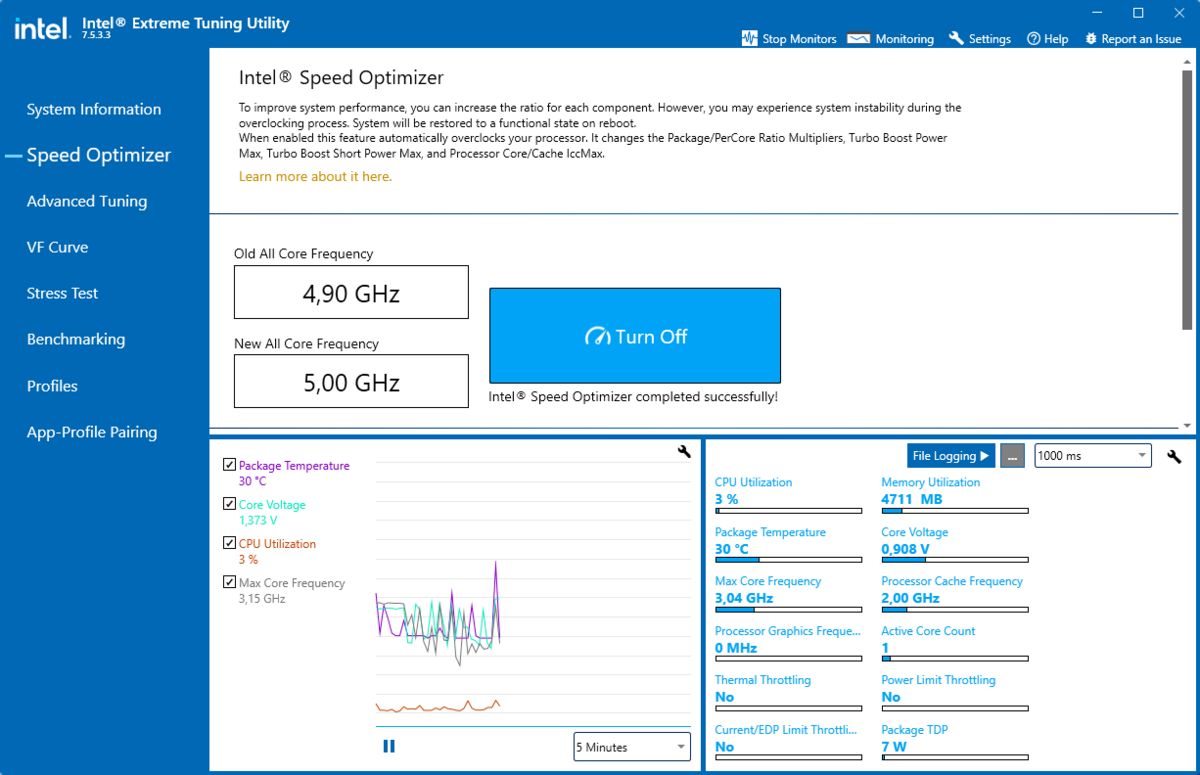Open Profiles

tap(52, 386)
